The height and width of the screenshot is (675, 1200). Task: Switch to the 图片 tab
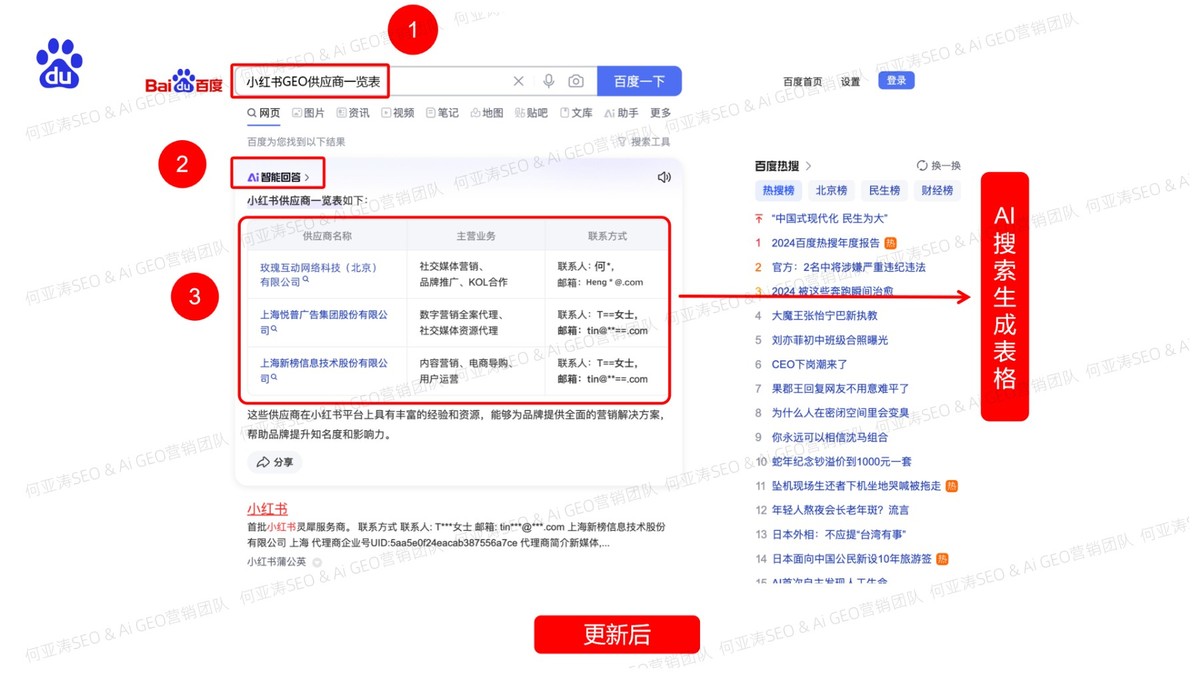[308, 113]
